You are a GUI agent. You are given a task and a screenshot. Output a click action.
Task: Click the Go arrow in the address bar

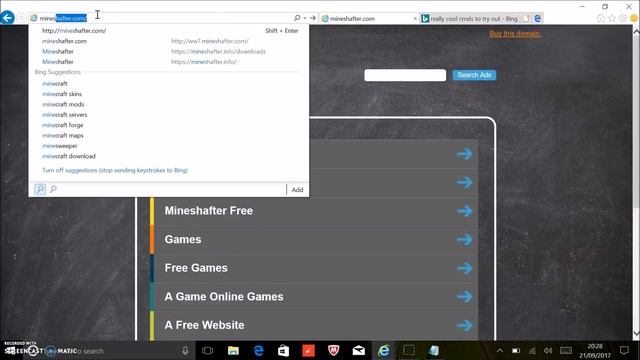coord(312,18)
